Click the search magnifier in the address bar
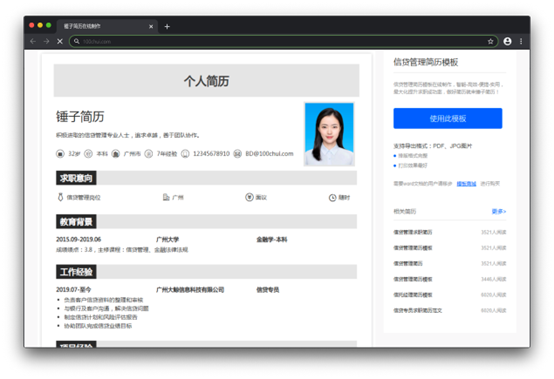Screen dimensions: 554x379 pos(77,41)
